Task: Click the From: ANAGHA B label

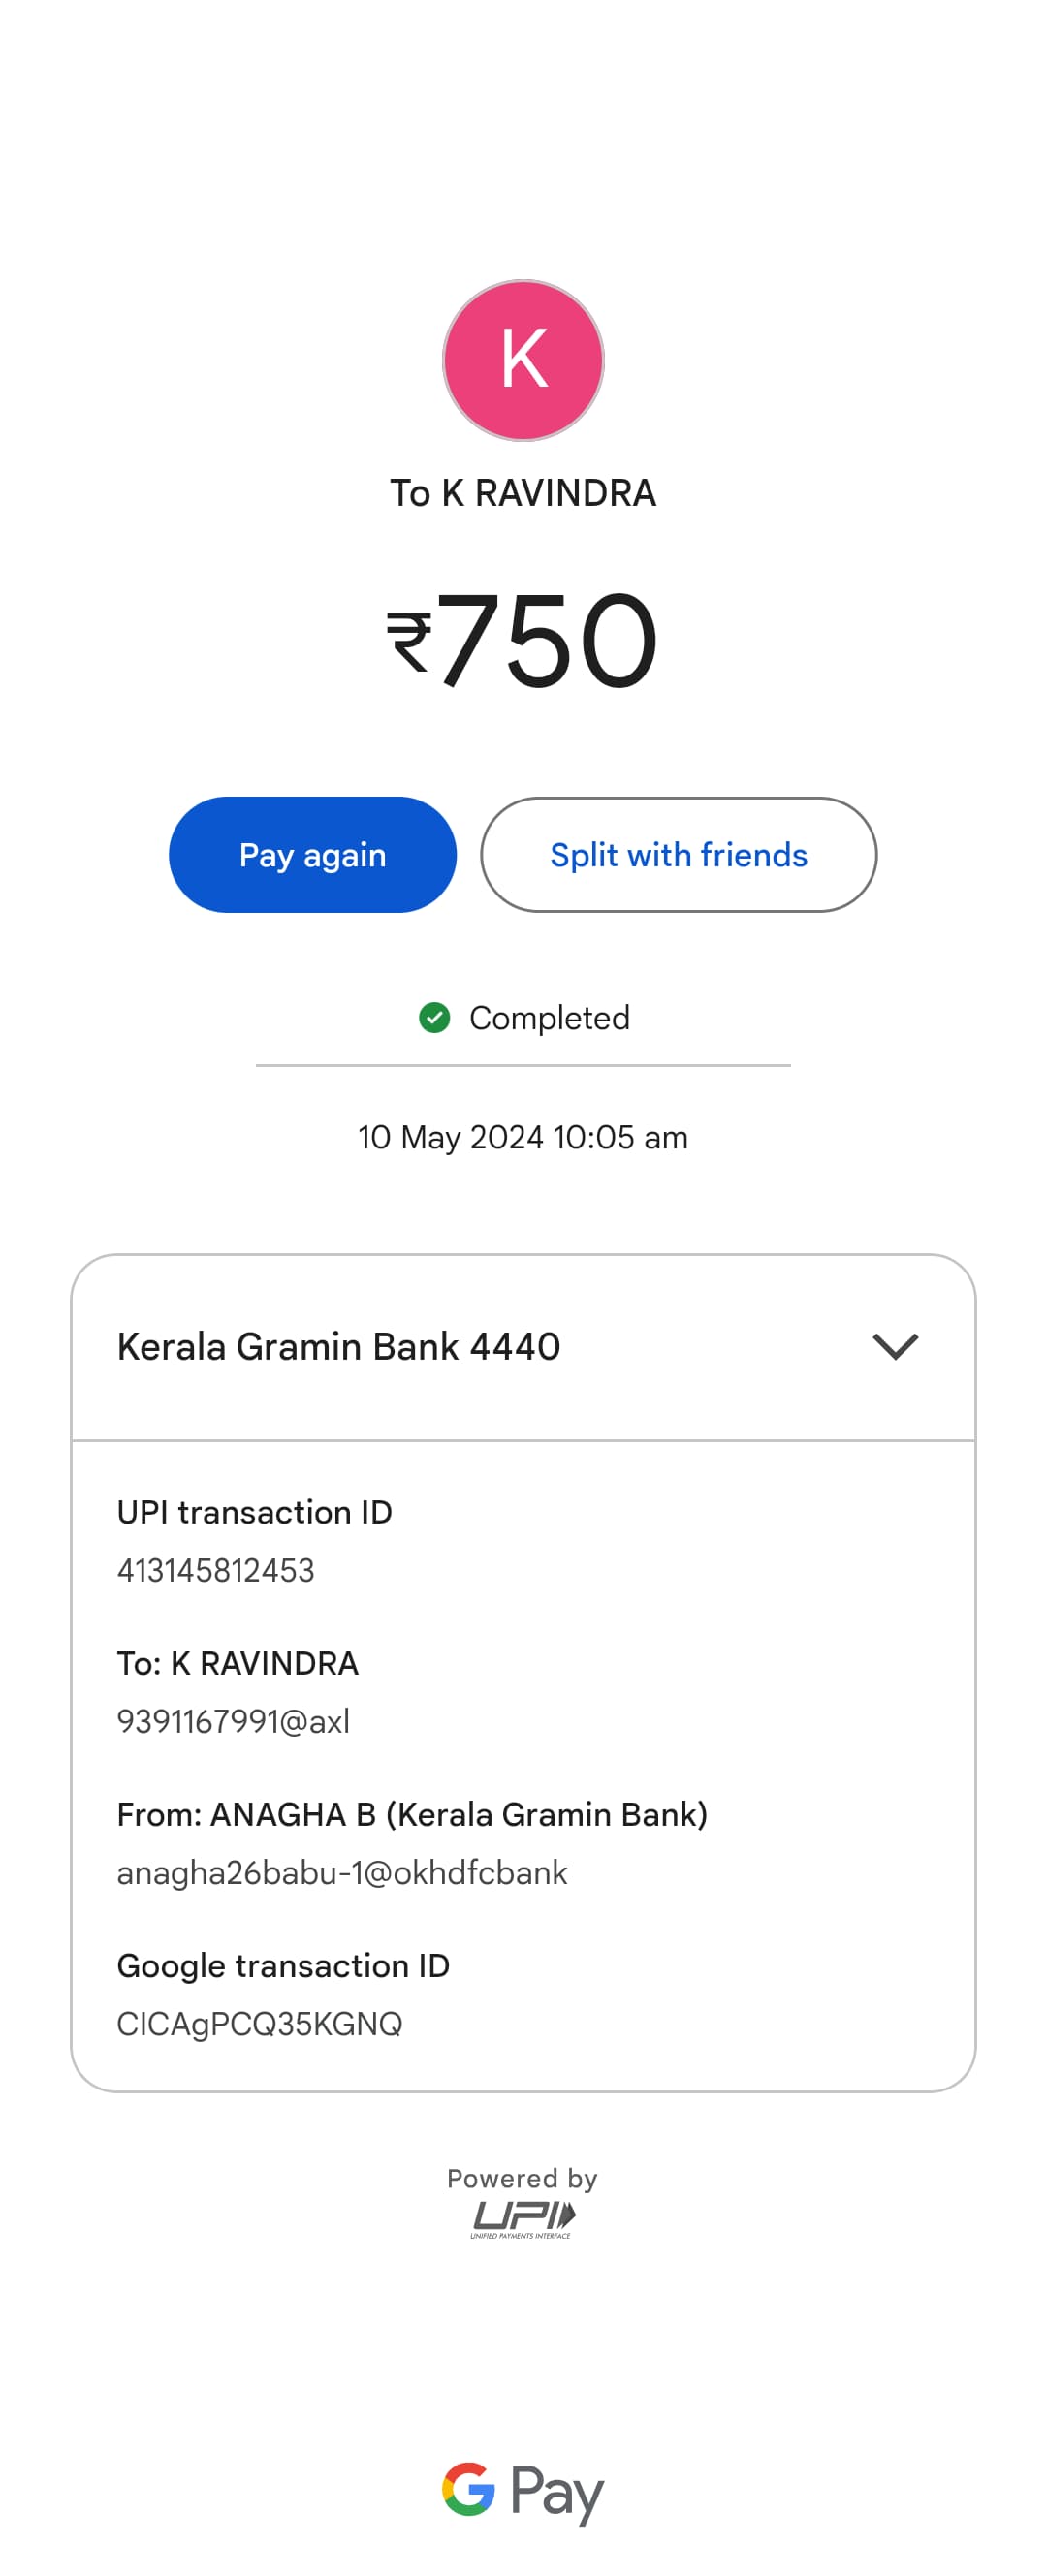Action: 412,1814
